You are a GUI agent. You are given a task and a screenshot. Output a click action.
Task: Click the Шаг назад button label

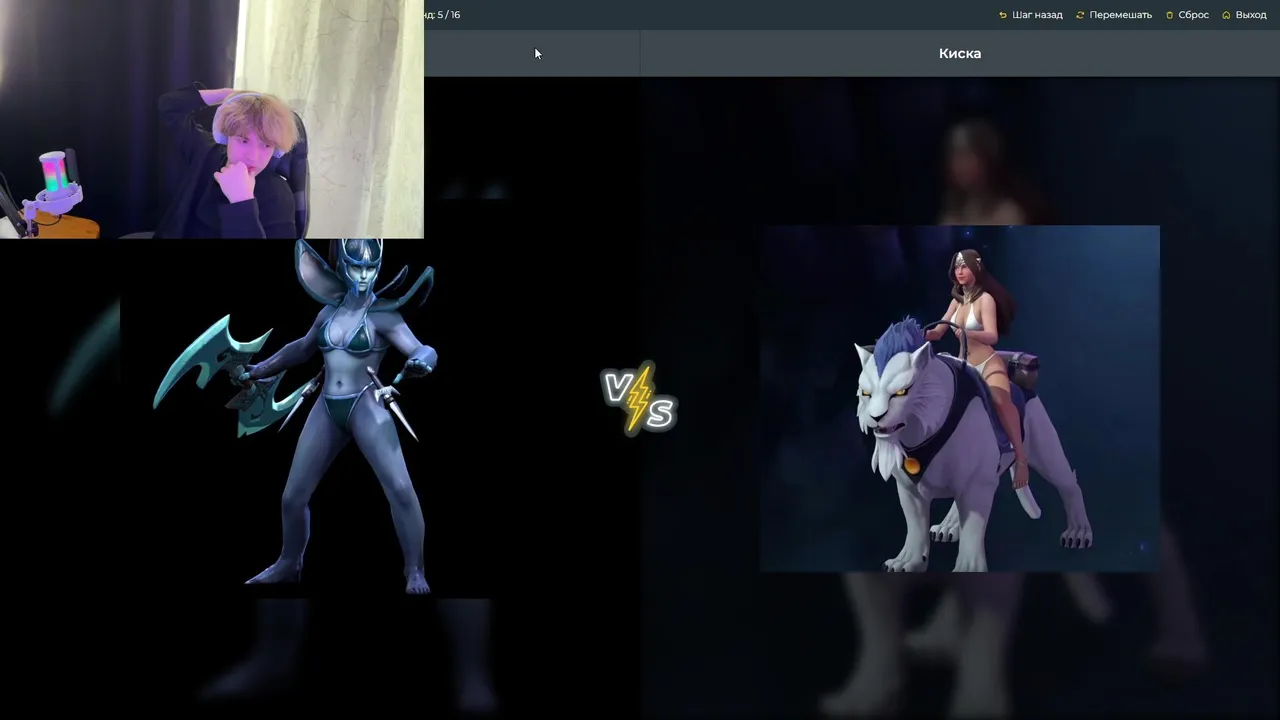click(1037, 15)
